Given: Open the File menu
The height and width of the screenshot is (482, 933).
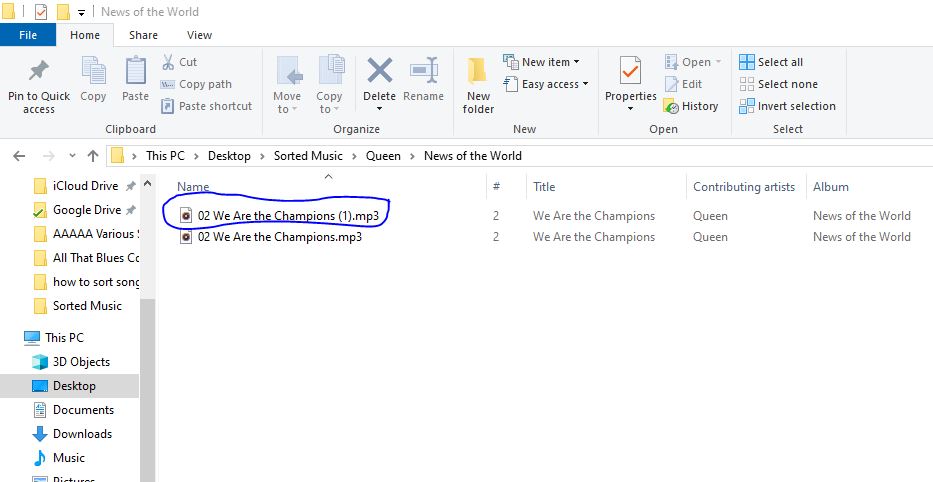Looking at the screenshot, I should pos(28,35).
